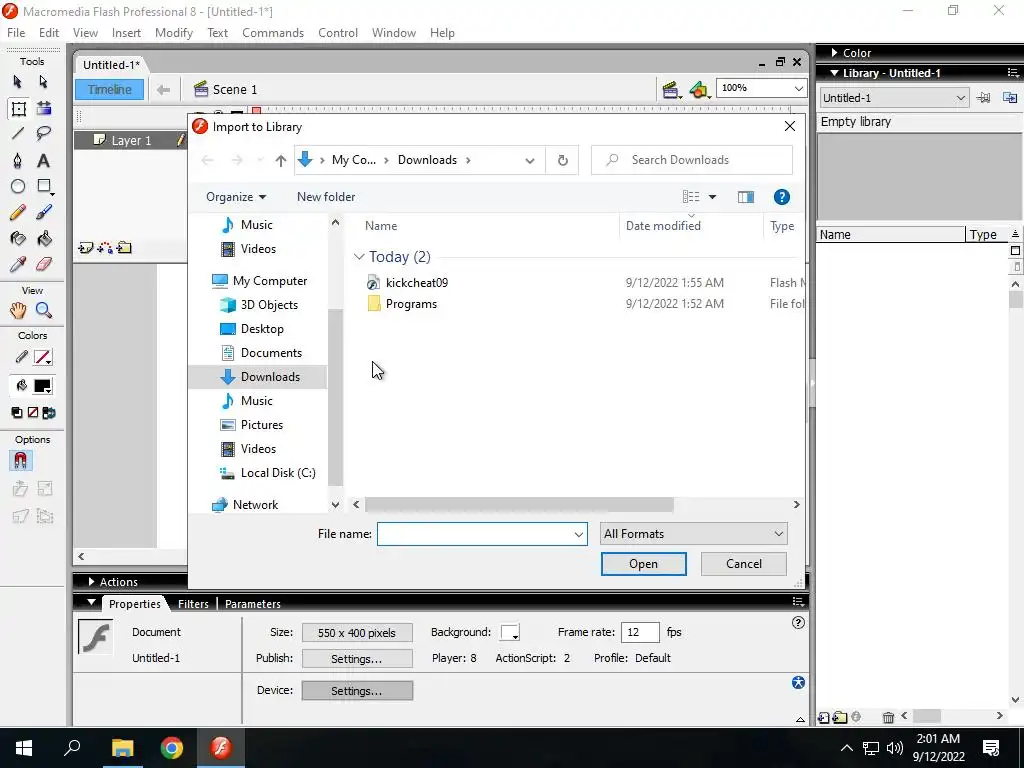1024x768 pixels.
Task: Select Desktop in the navigation pane
Action: click(x=262, y=328)
